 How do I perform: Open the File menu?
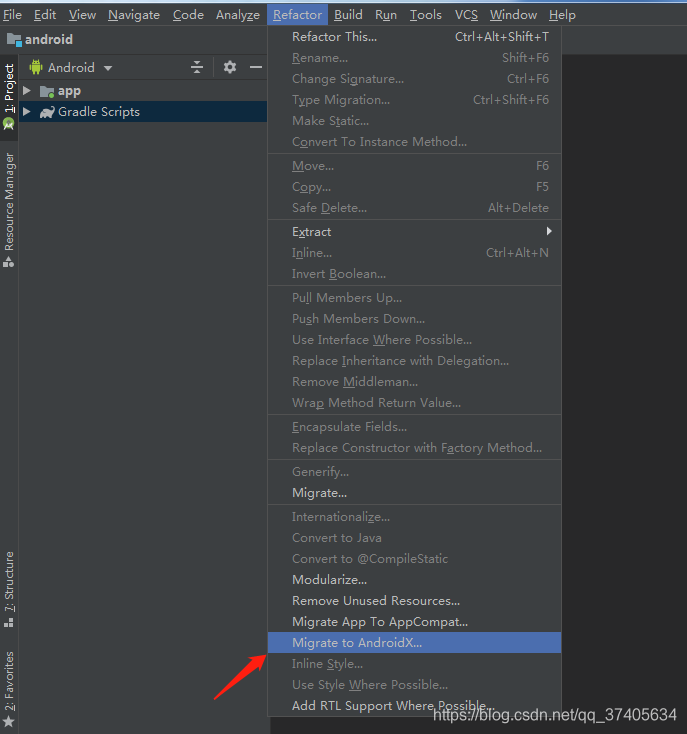pos(13,15)
